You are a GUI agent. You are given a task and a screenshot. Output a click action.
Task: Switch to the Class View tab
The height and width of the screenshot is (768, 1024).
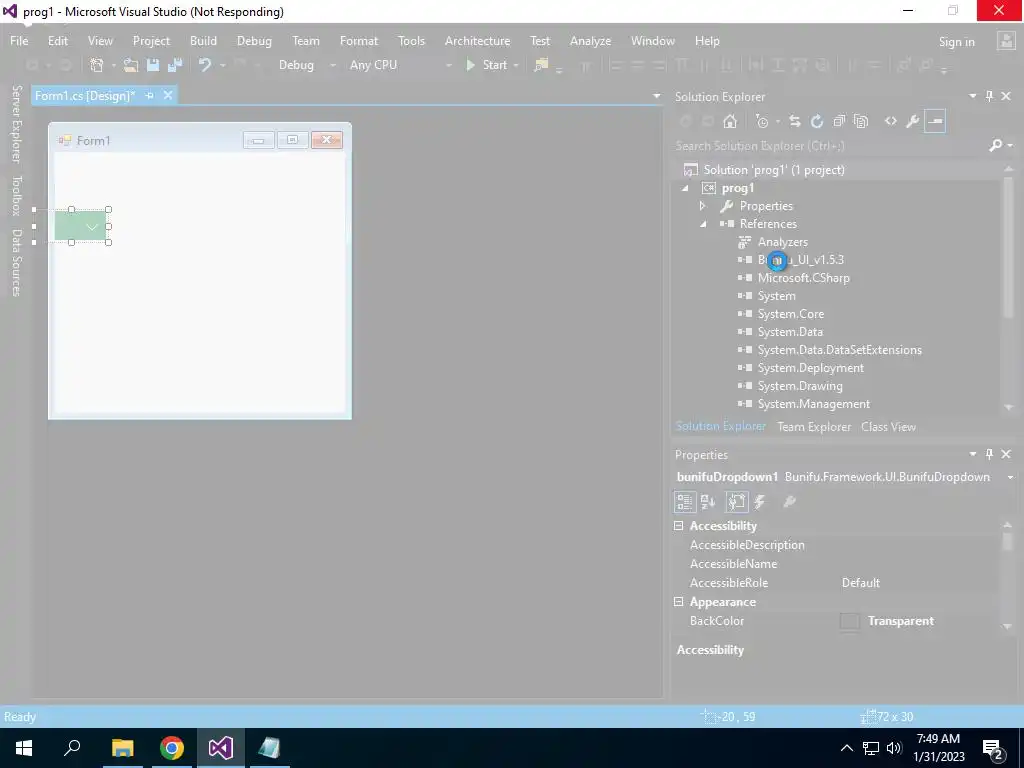click(x=888, y=426)
